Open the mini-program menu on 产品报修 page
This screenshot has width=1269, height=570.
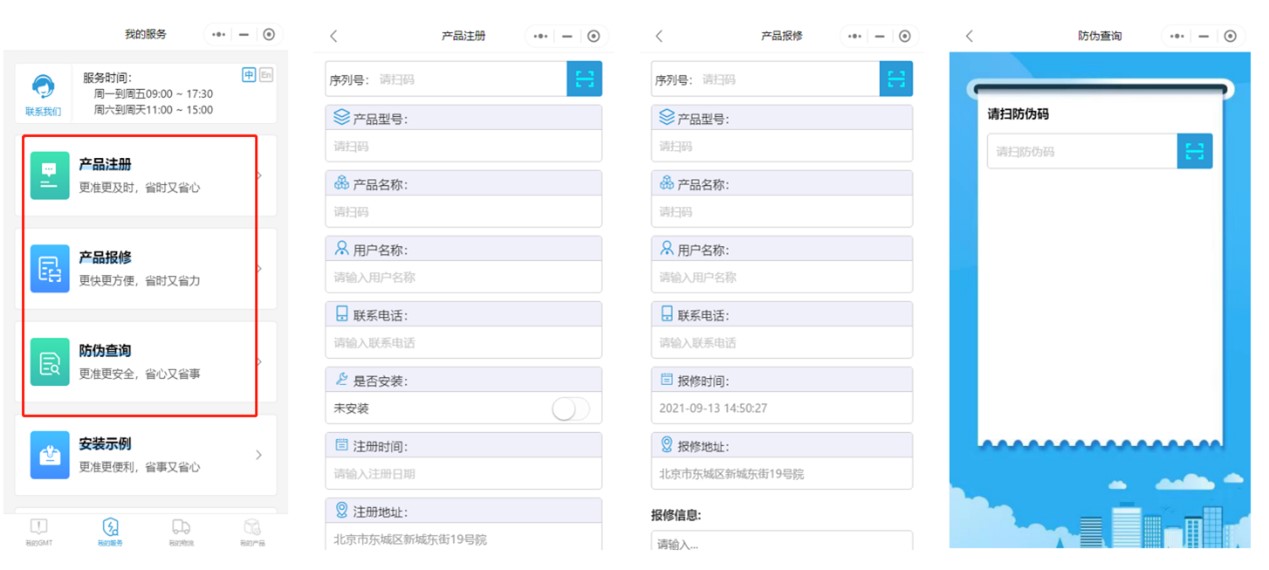(x=853, y=36)
